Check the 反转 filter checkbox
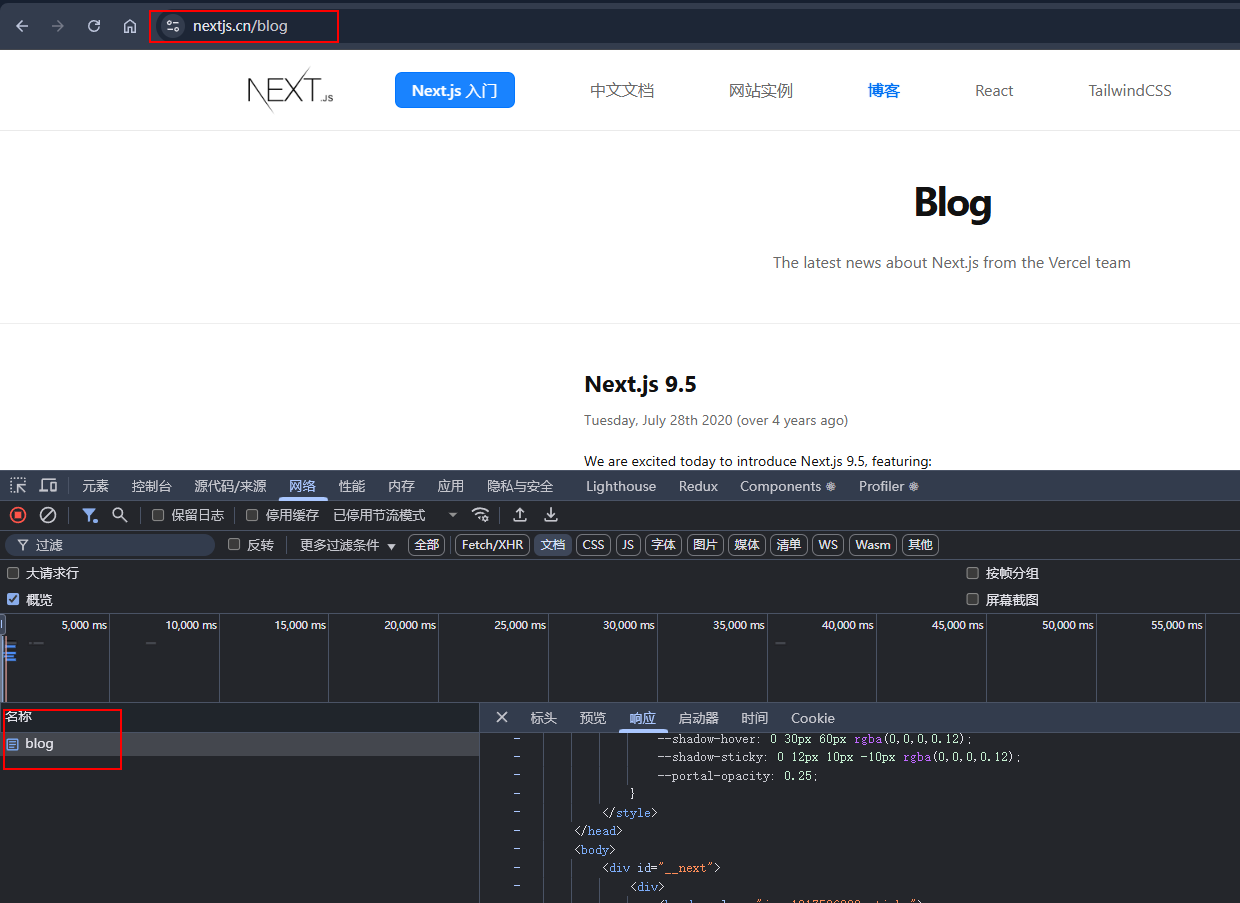The image size is (1240, 903). [234, 545]
